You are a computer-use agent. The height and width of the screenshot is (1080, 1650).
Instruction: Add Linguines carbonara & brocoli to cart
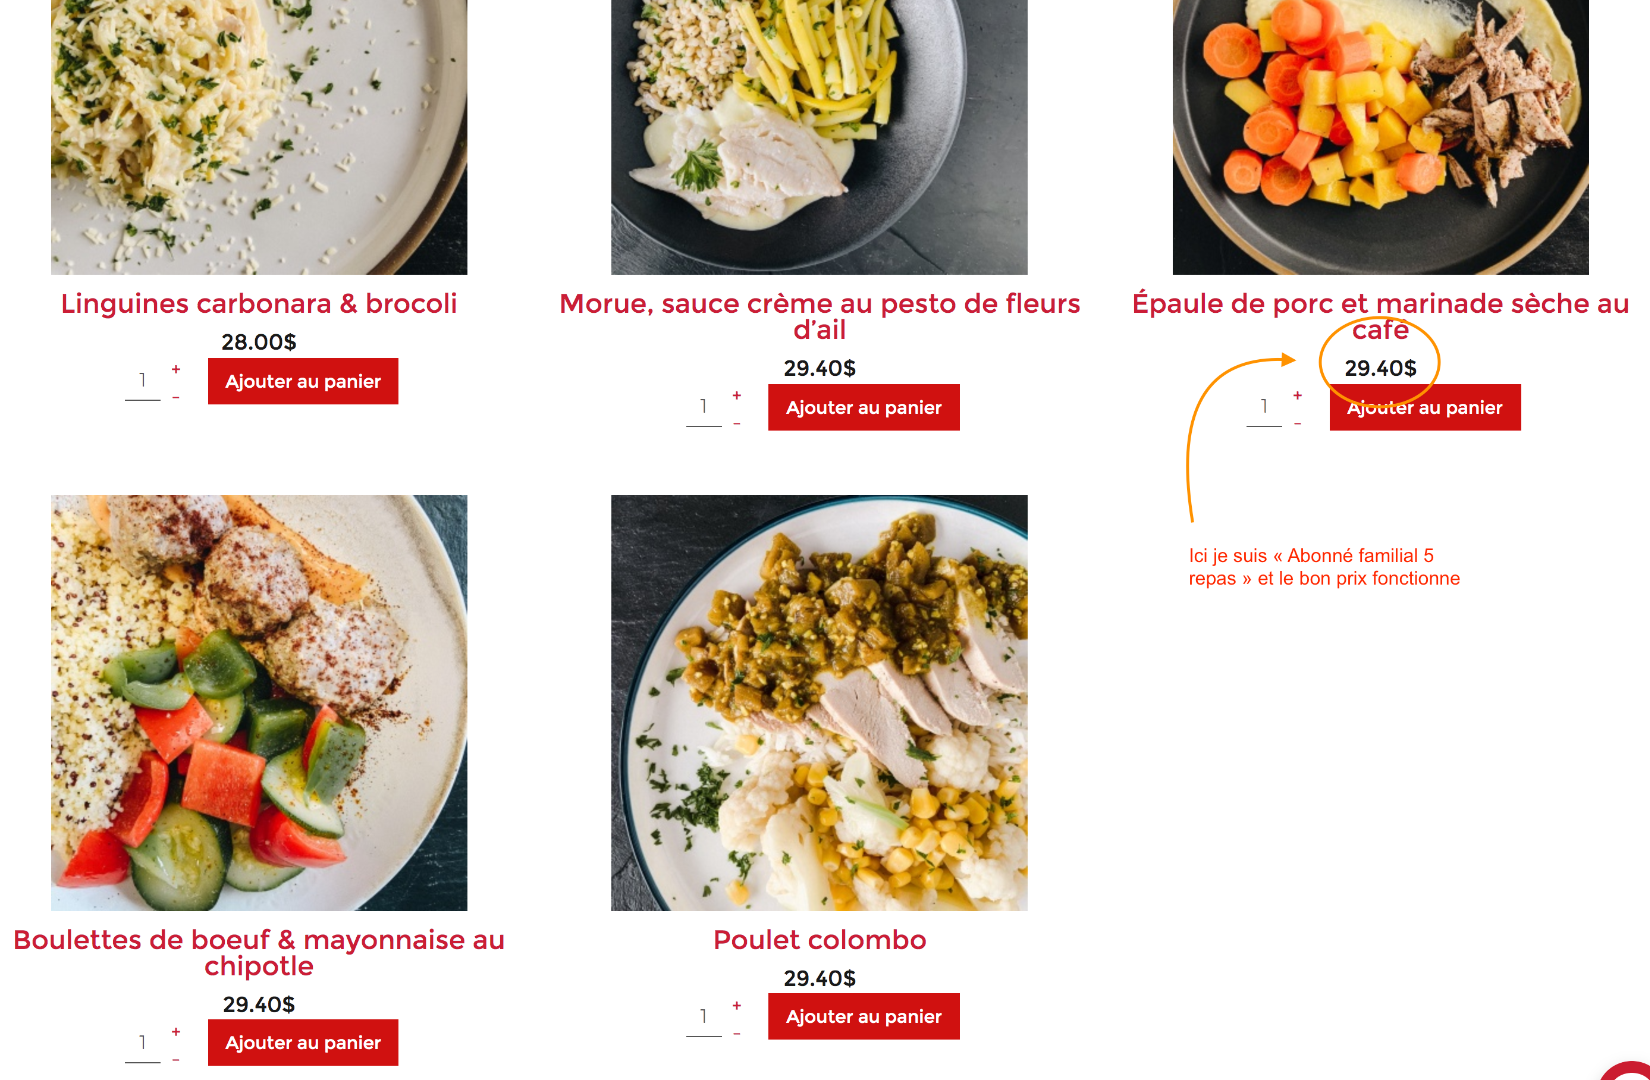303,381
